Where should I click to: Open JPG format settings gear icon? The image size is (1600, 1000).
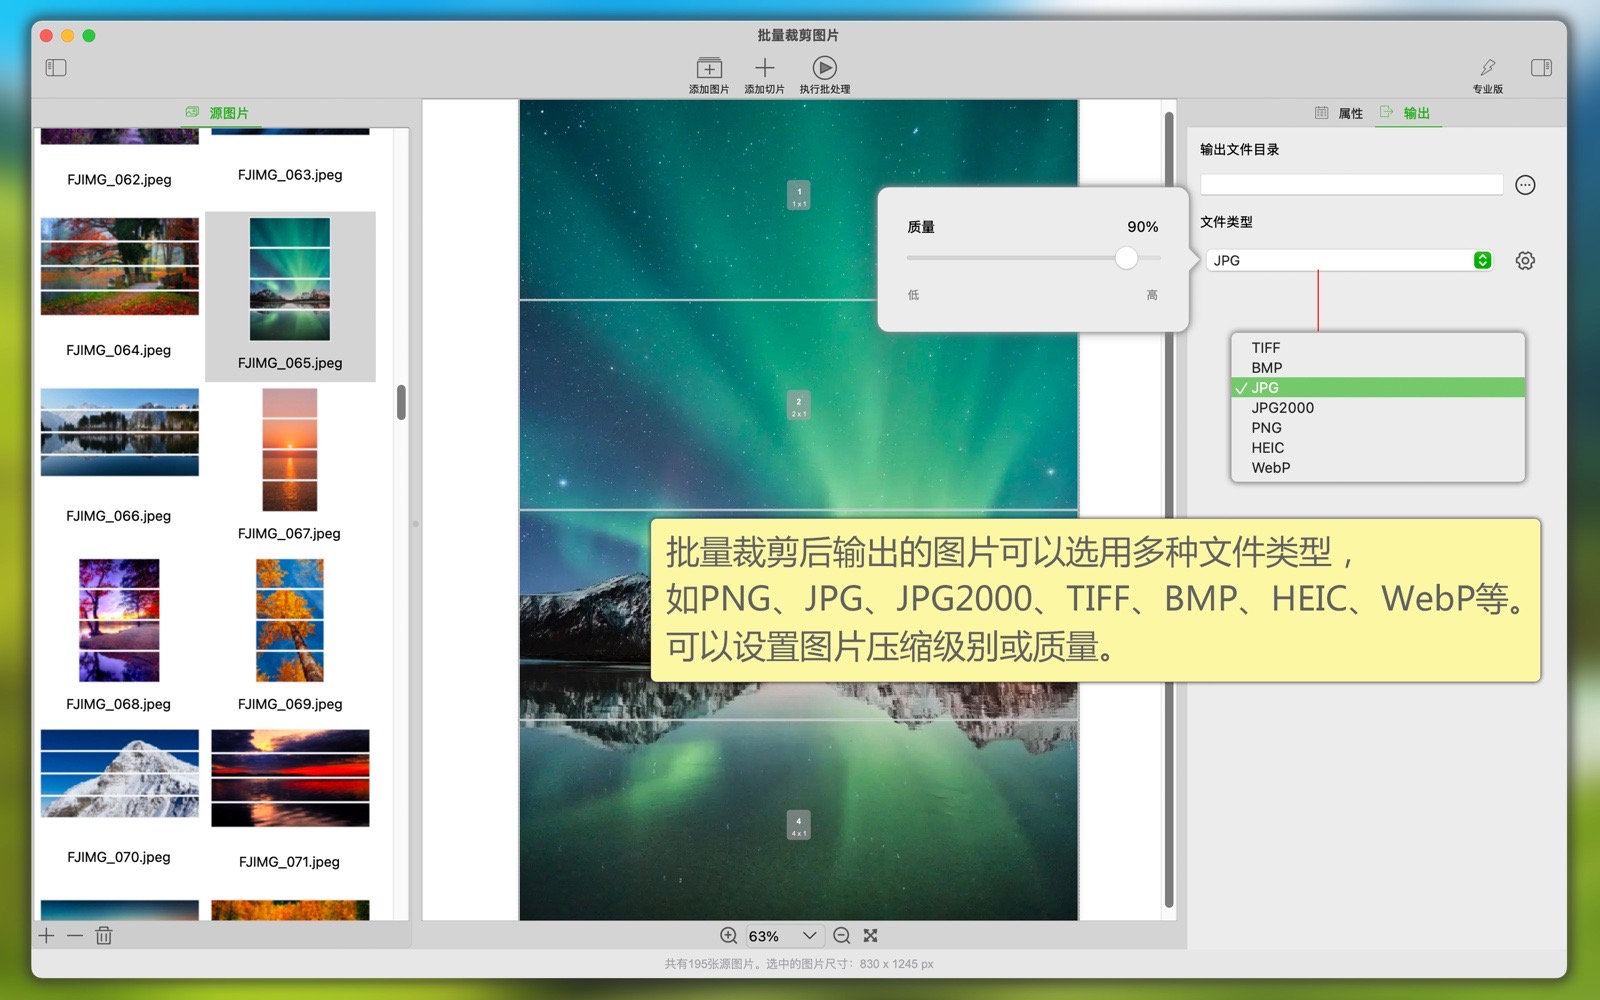(1524, 261)
